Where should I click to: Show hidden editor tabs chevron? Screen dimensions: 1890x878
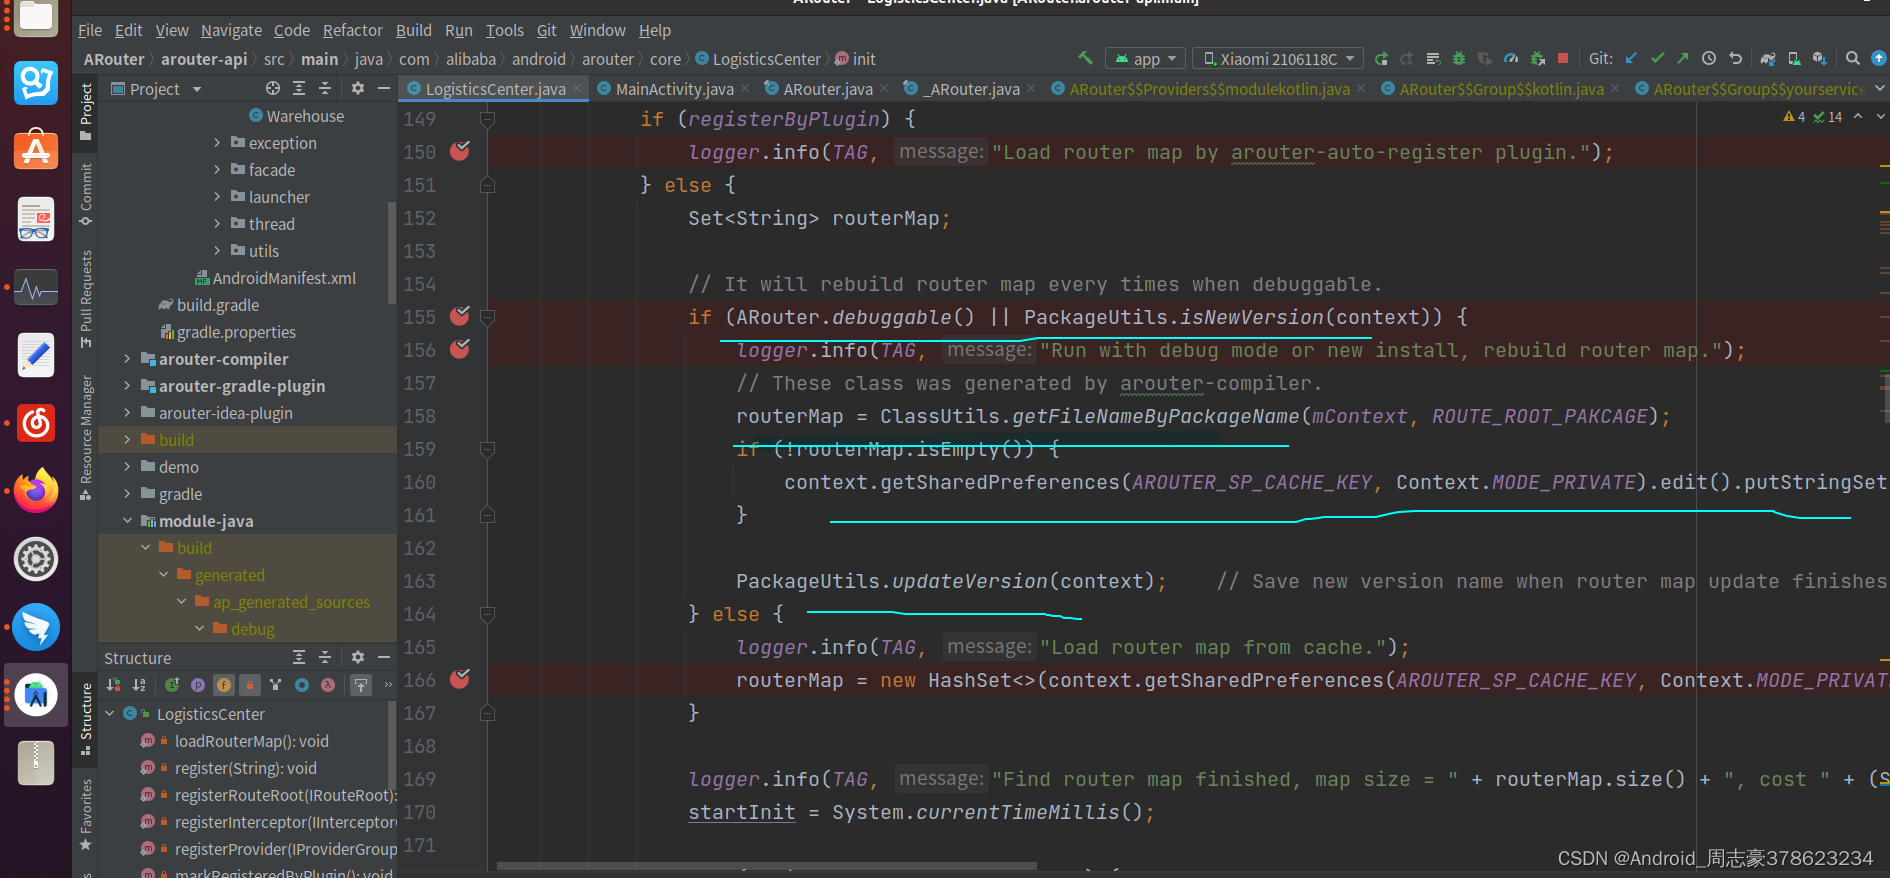(1879, 89)
